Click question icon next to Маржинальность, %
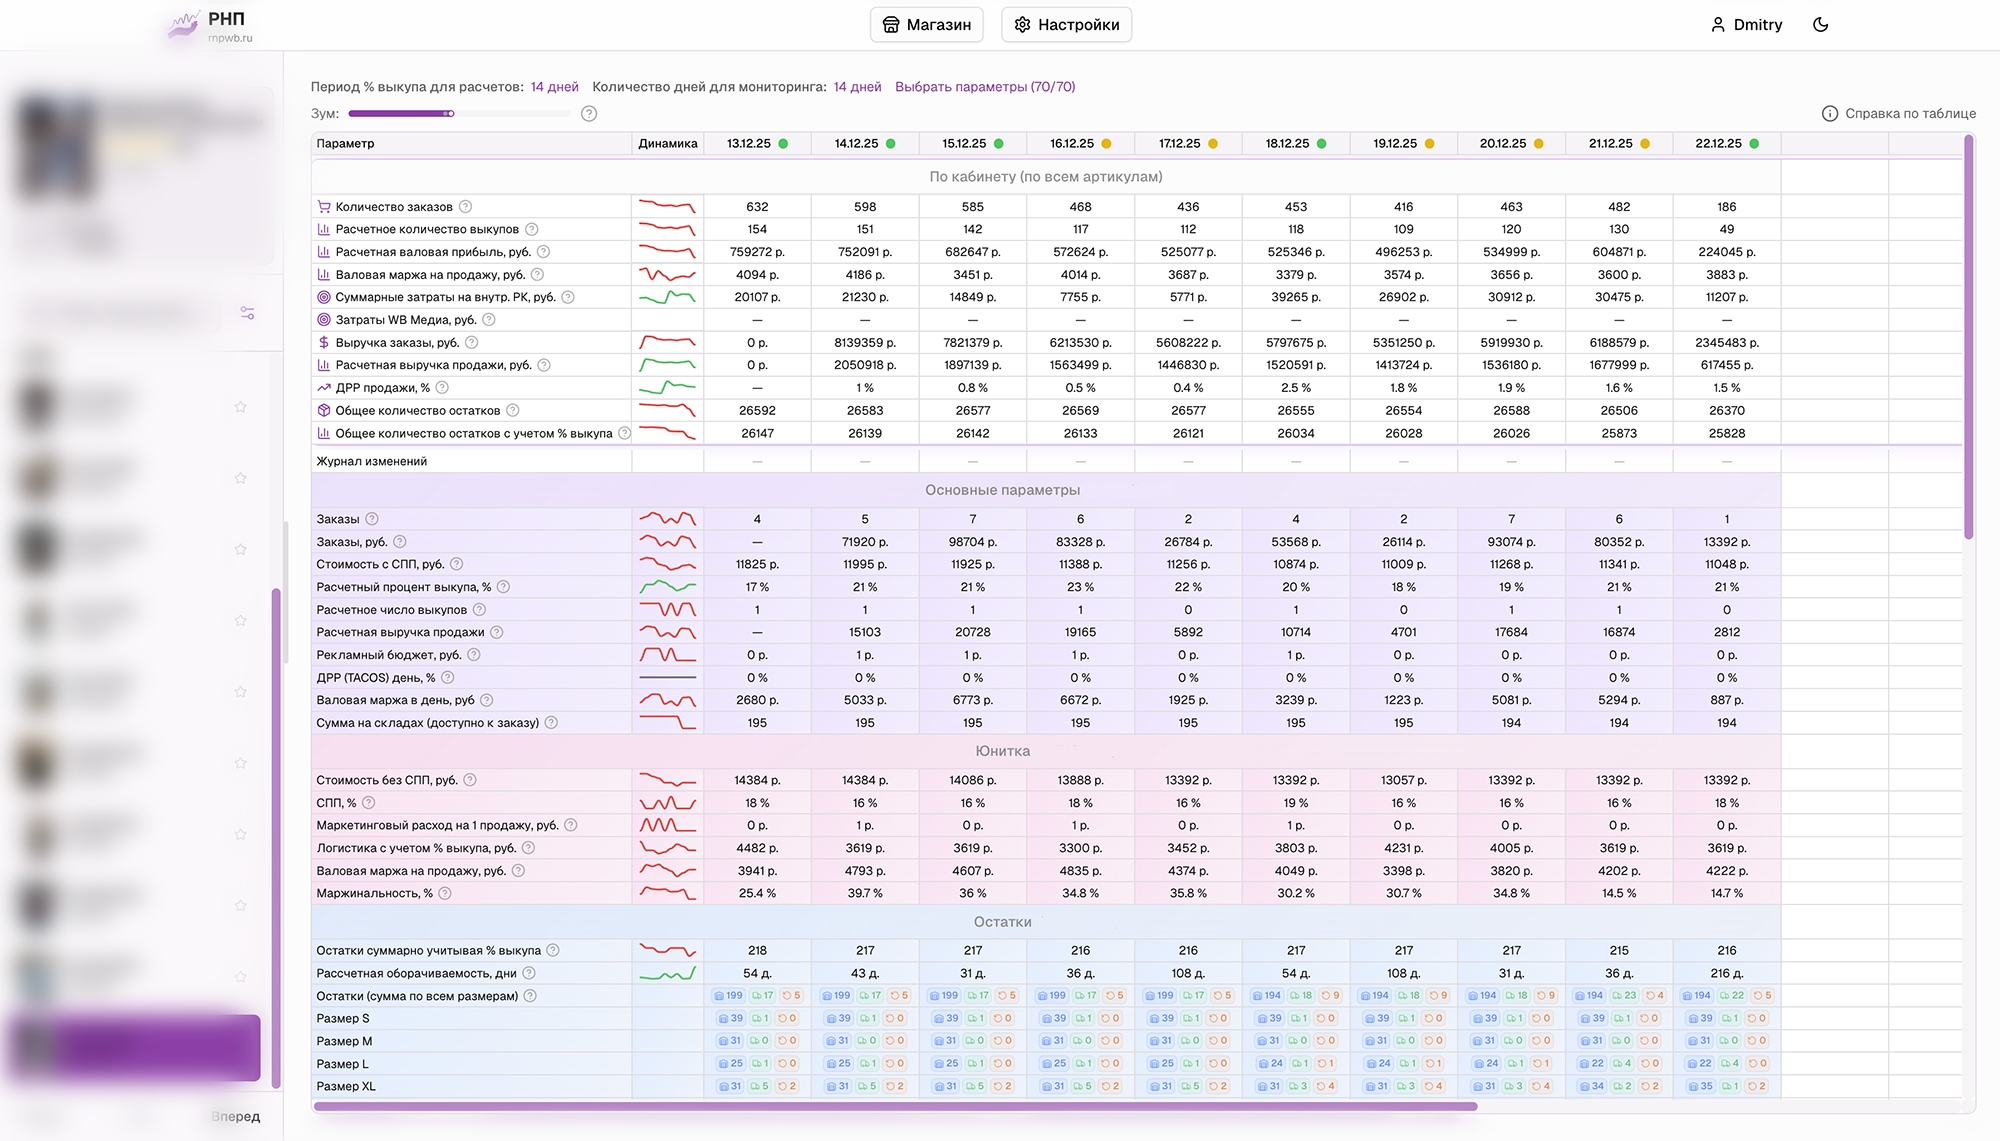This screenshot has width=2000, height=1141. click(x=445, y=894)
